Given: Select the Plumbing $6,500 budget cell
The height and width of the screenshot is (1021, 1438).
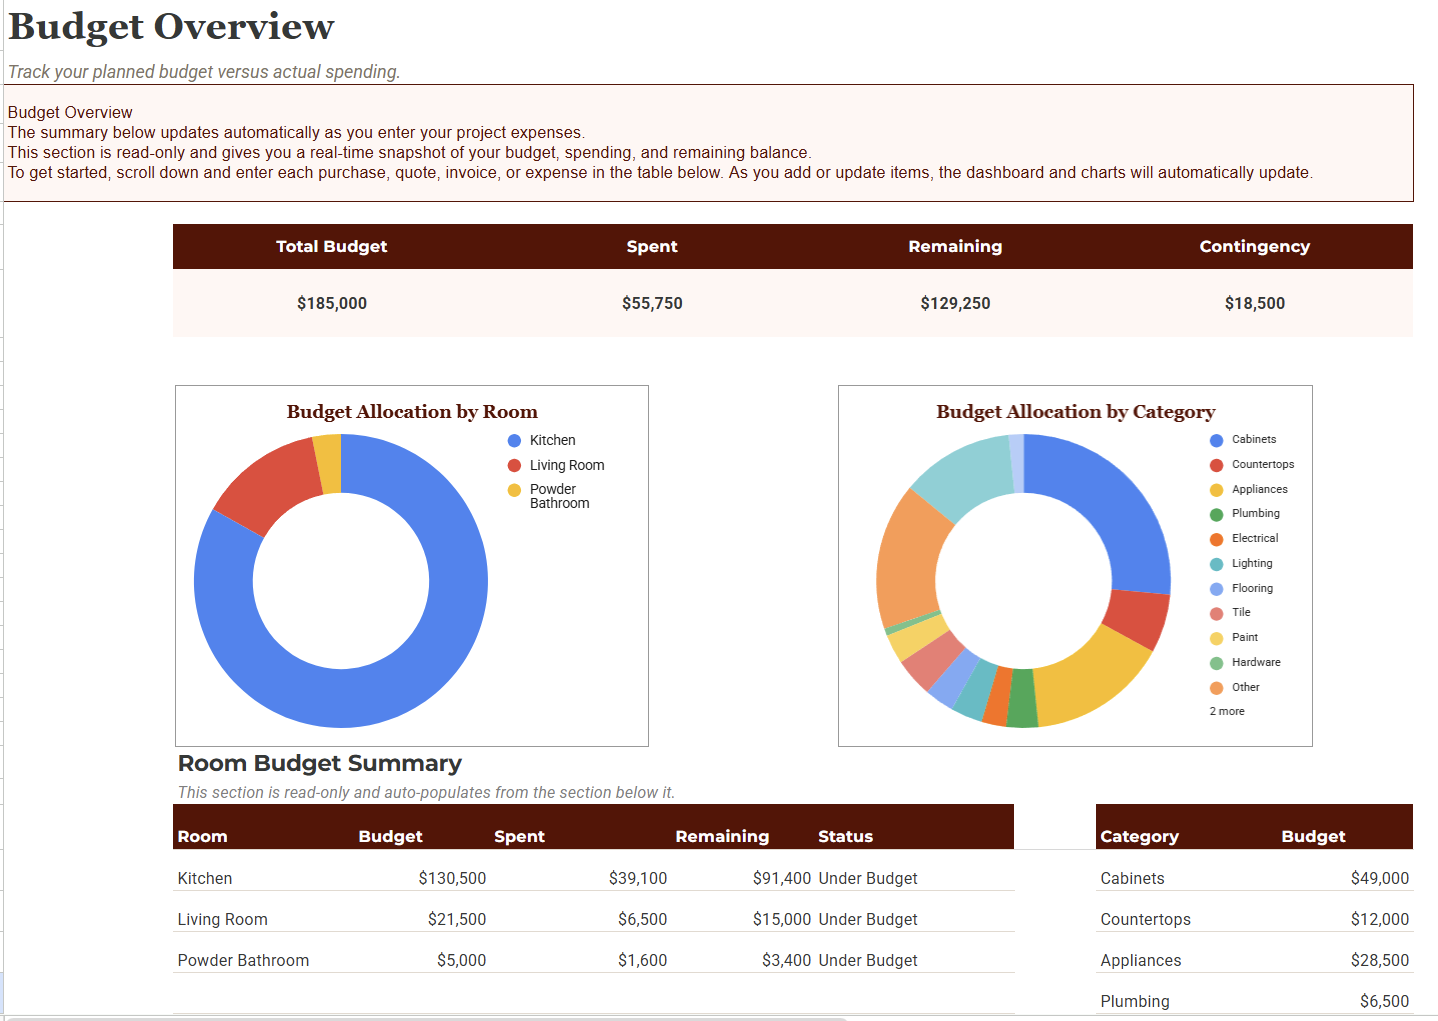Looking at the screenshot, I should click(x=1384, y=1001).
